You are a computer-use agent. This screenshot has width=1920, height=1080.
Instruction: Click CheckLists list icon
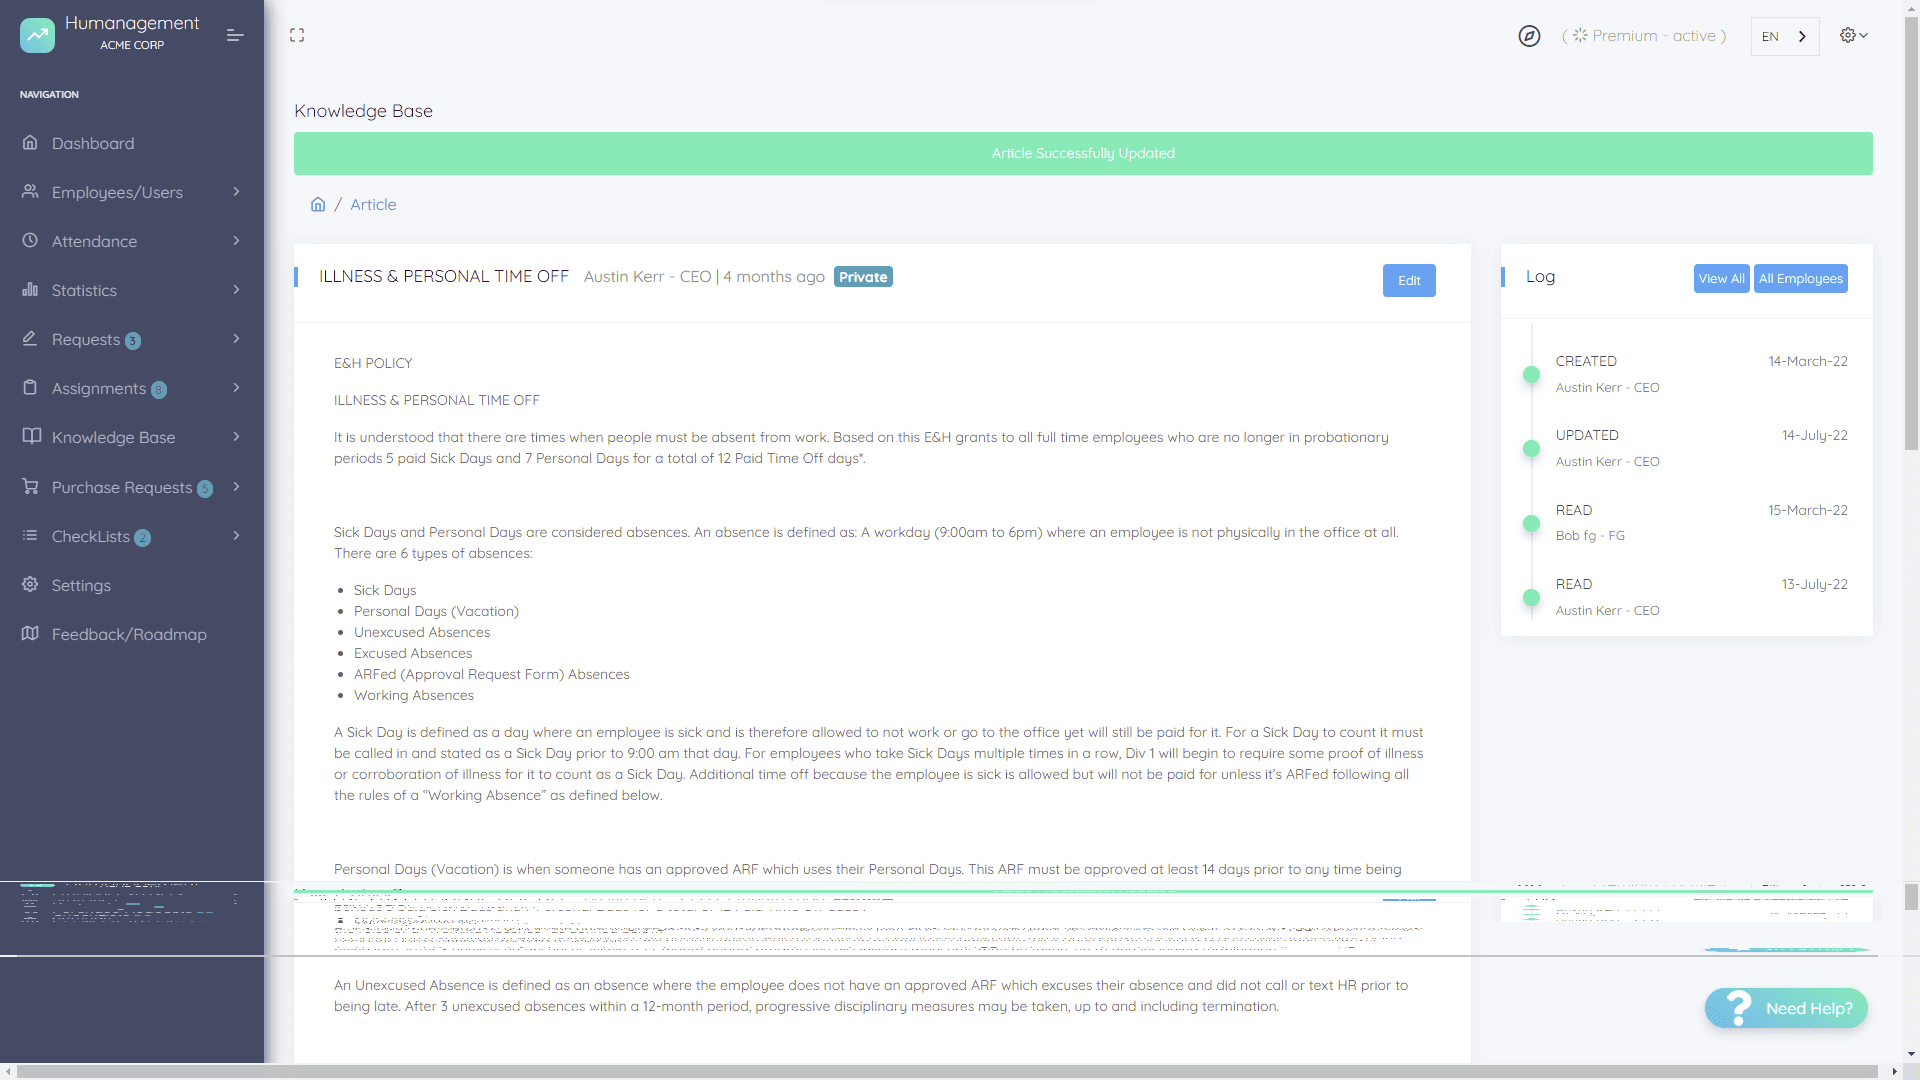[x=30, y=536]
